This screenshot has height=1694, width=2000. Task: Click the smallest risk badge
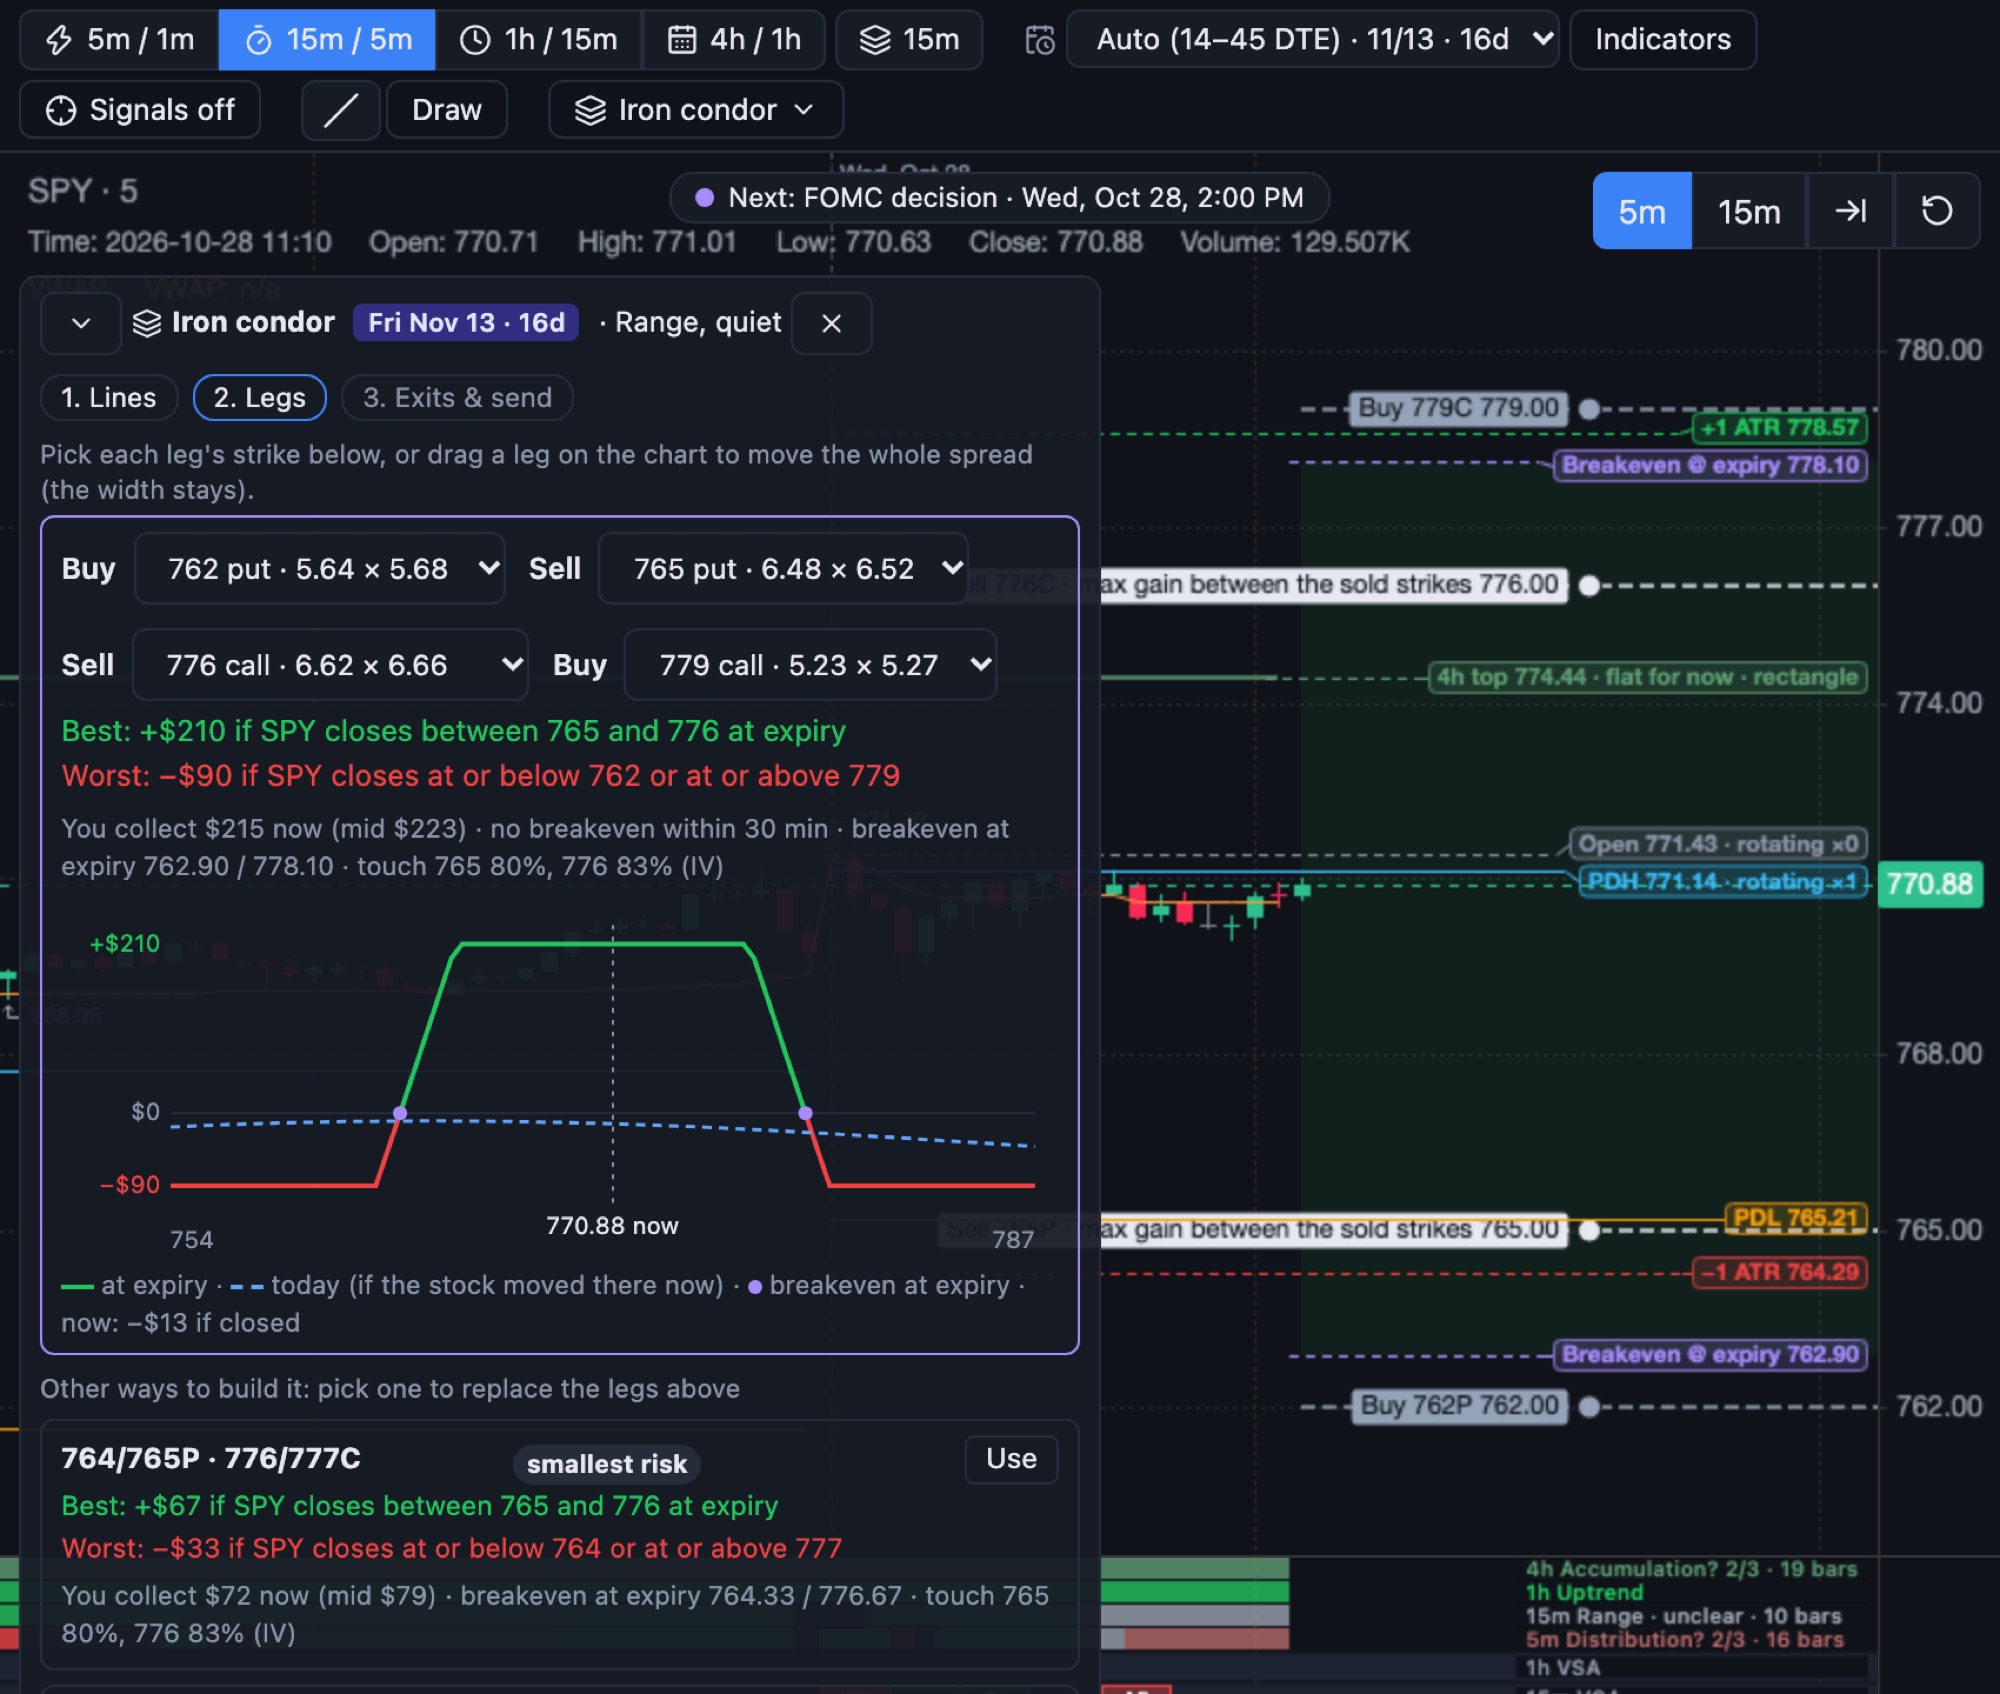point(607,1464)
